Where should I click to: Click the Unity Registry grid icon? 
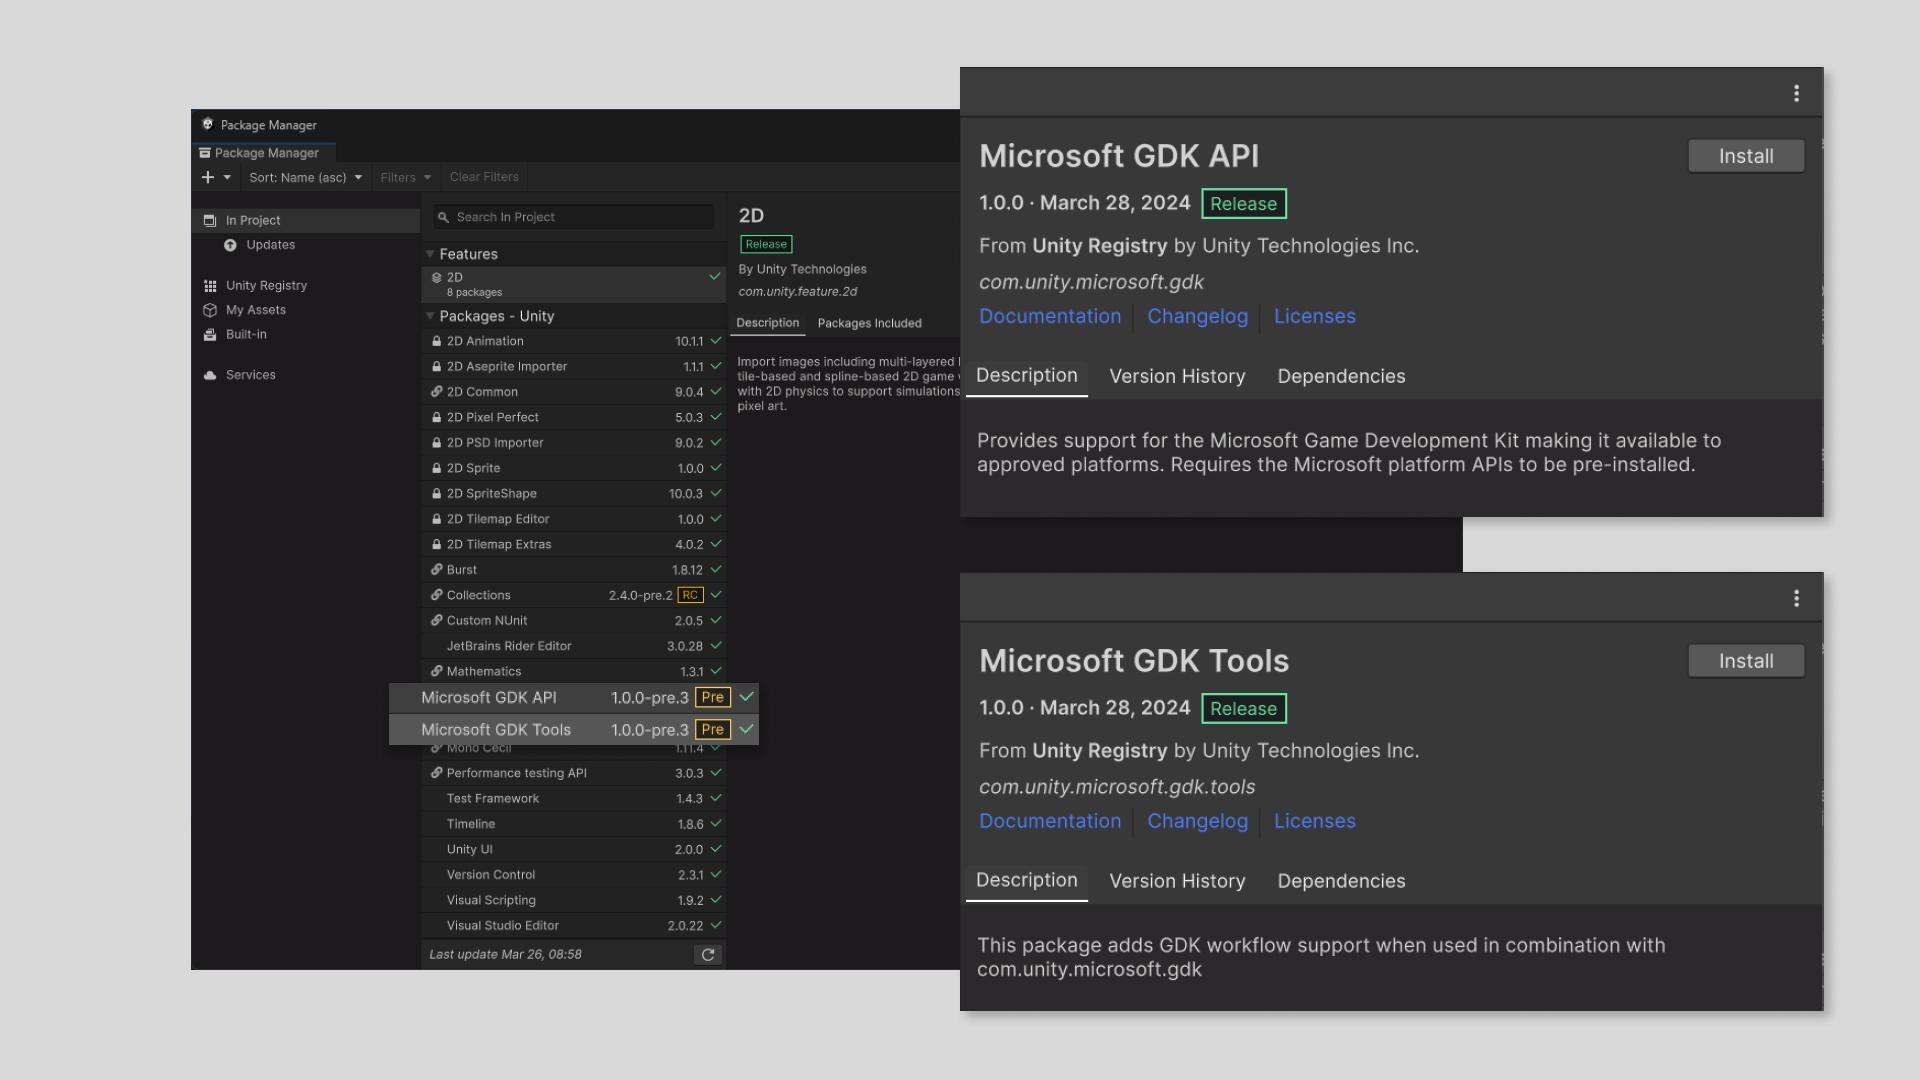tap(210, 286)
